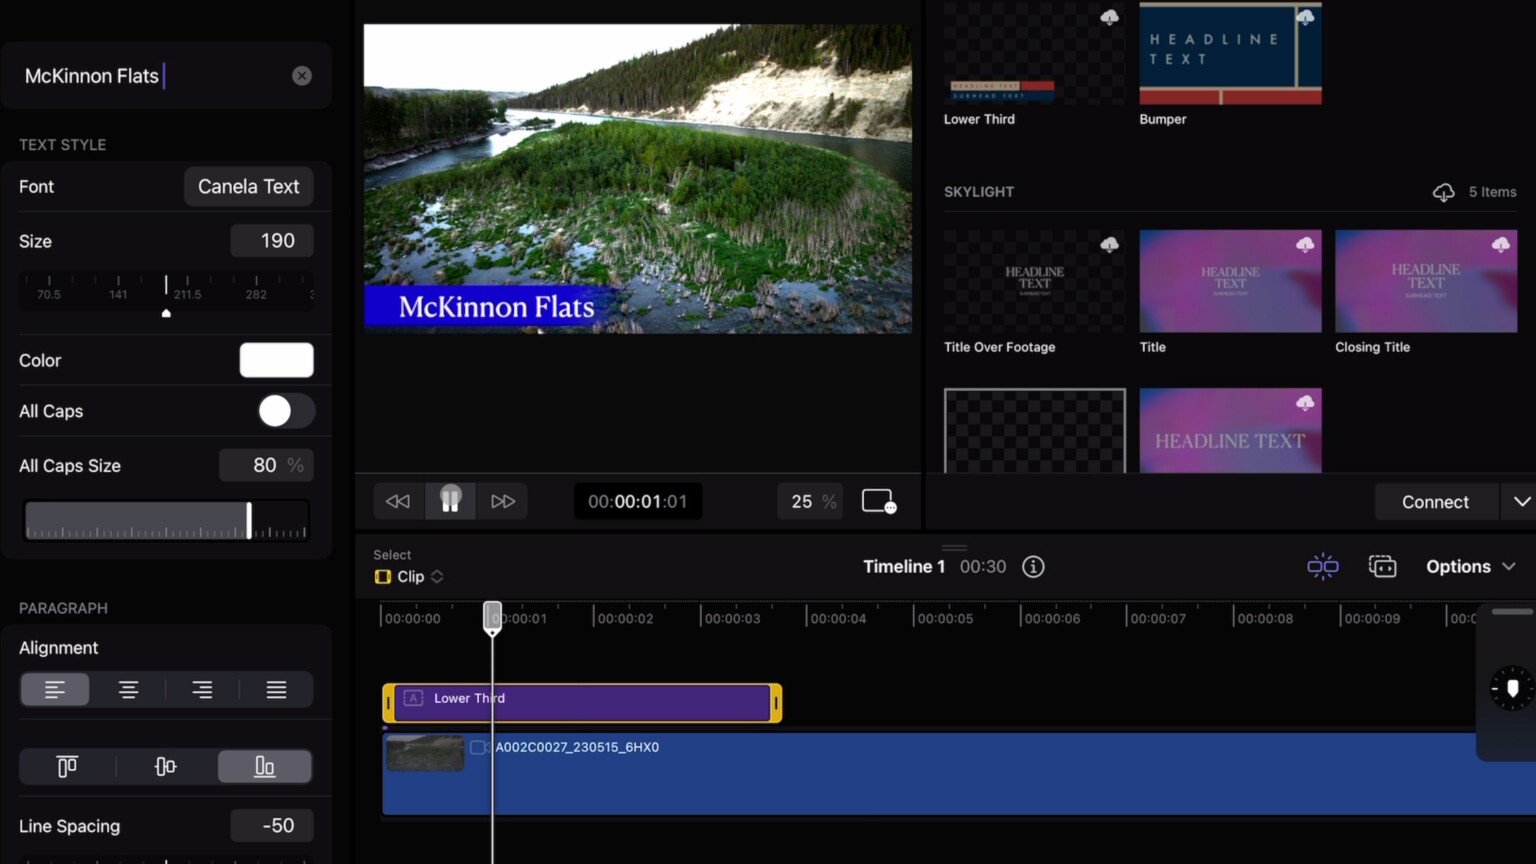1536x864 pixels.
Task: Select the Skylight Title thumbnail
Action: coord(1231,281)
